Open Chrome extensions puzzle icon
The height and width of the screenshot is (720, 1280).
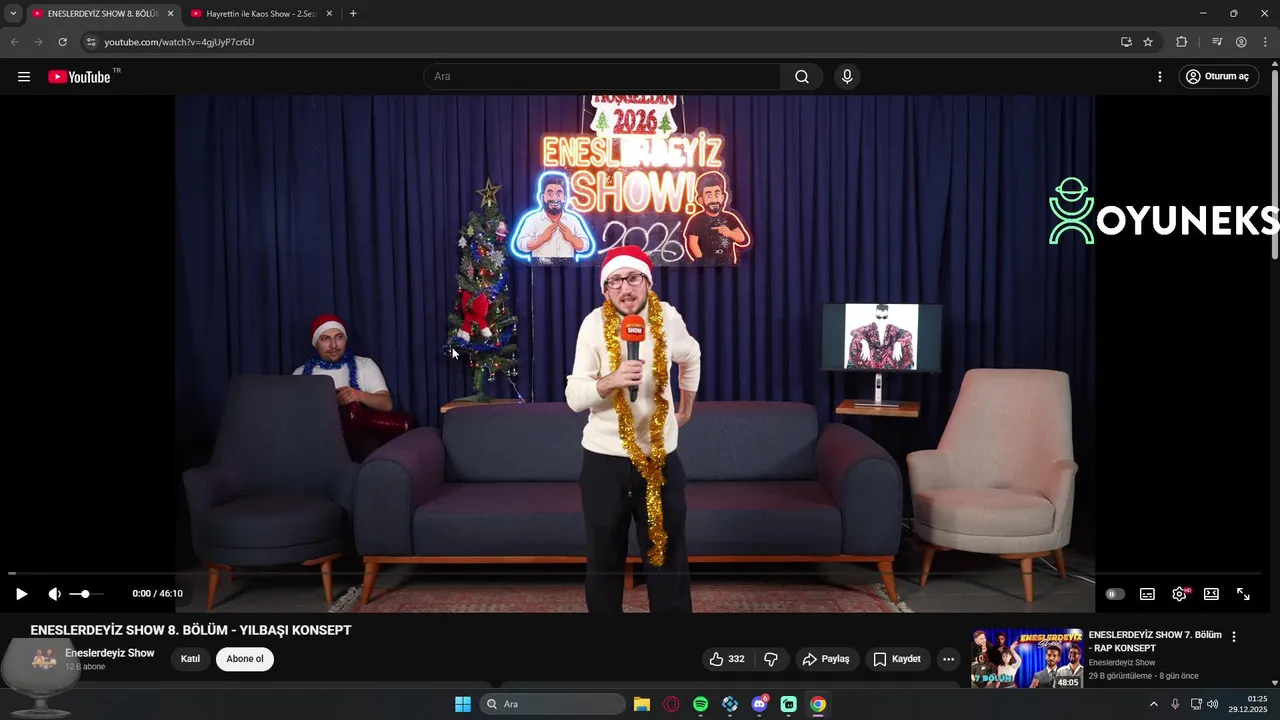click(x=1182, y=42)
